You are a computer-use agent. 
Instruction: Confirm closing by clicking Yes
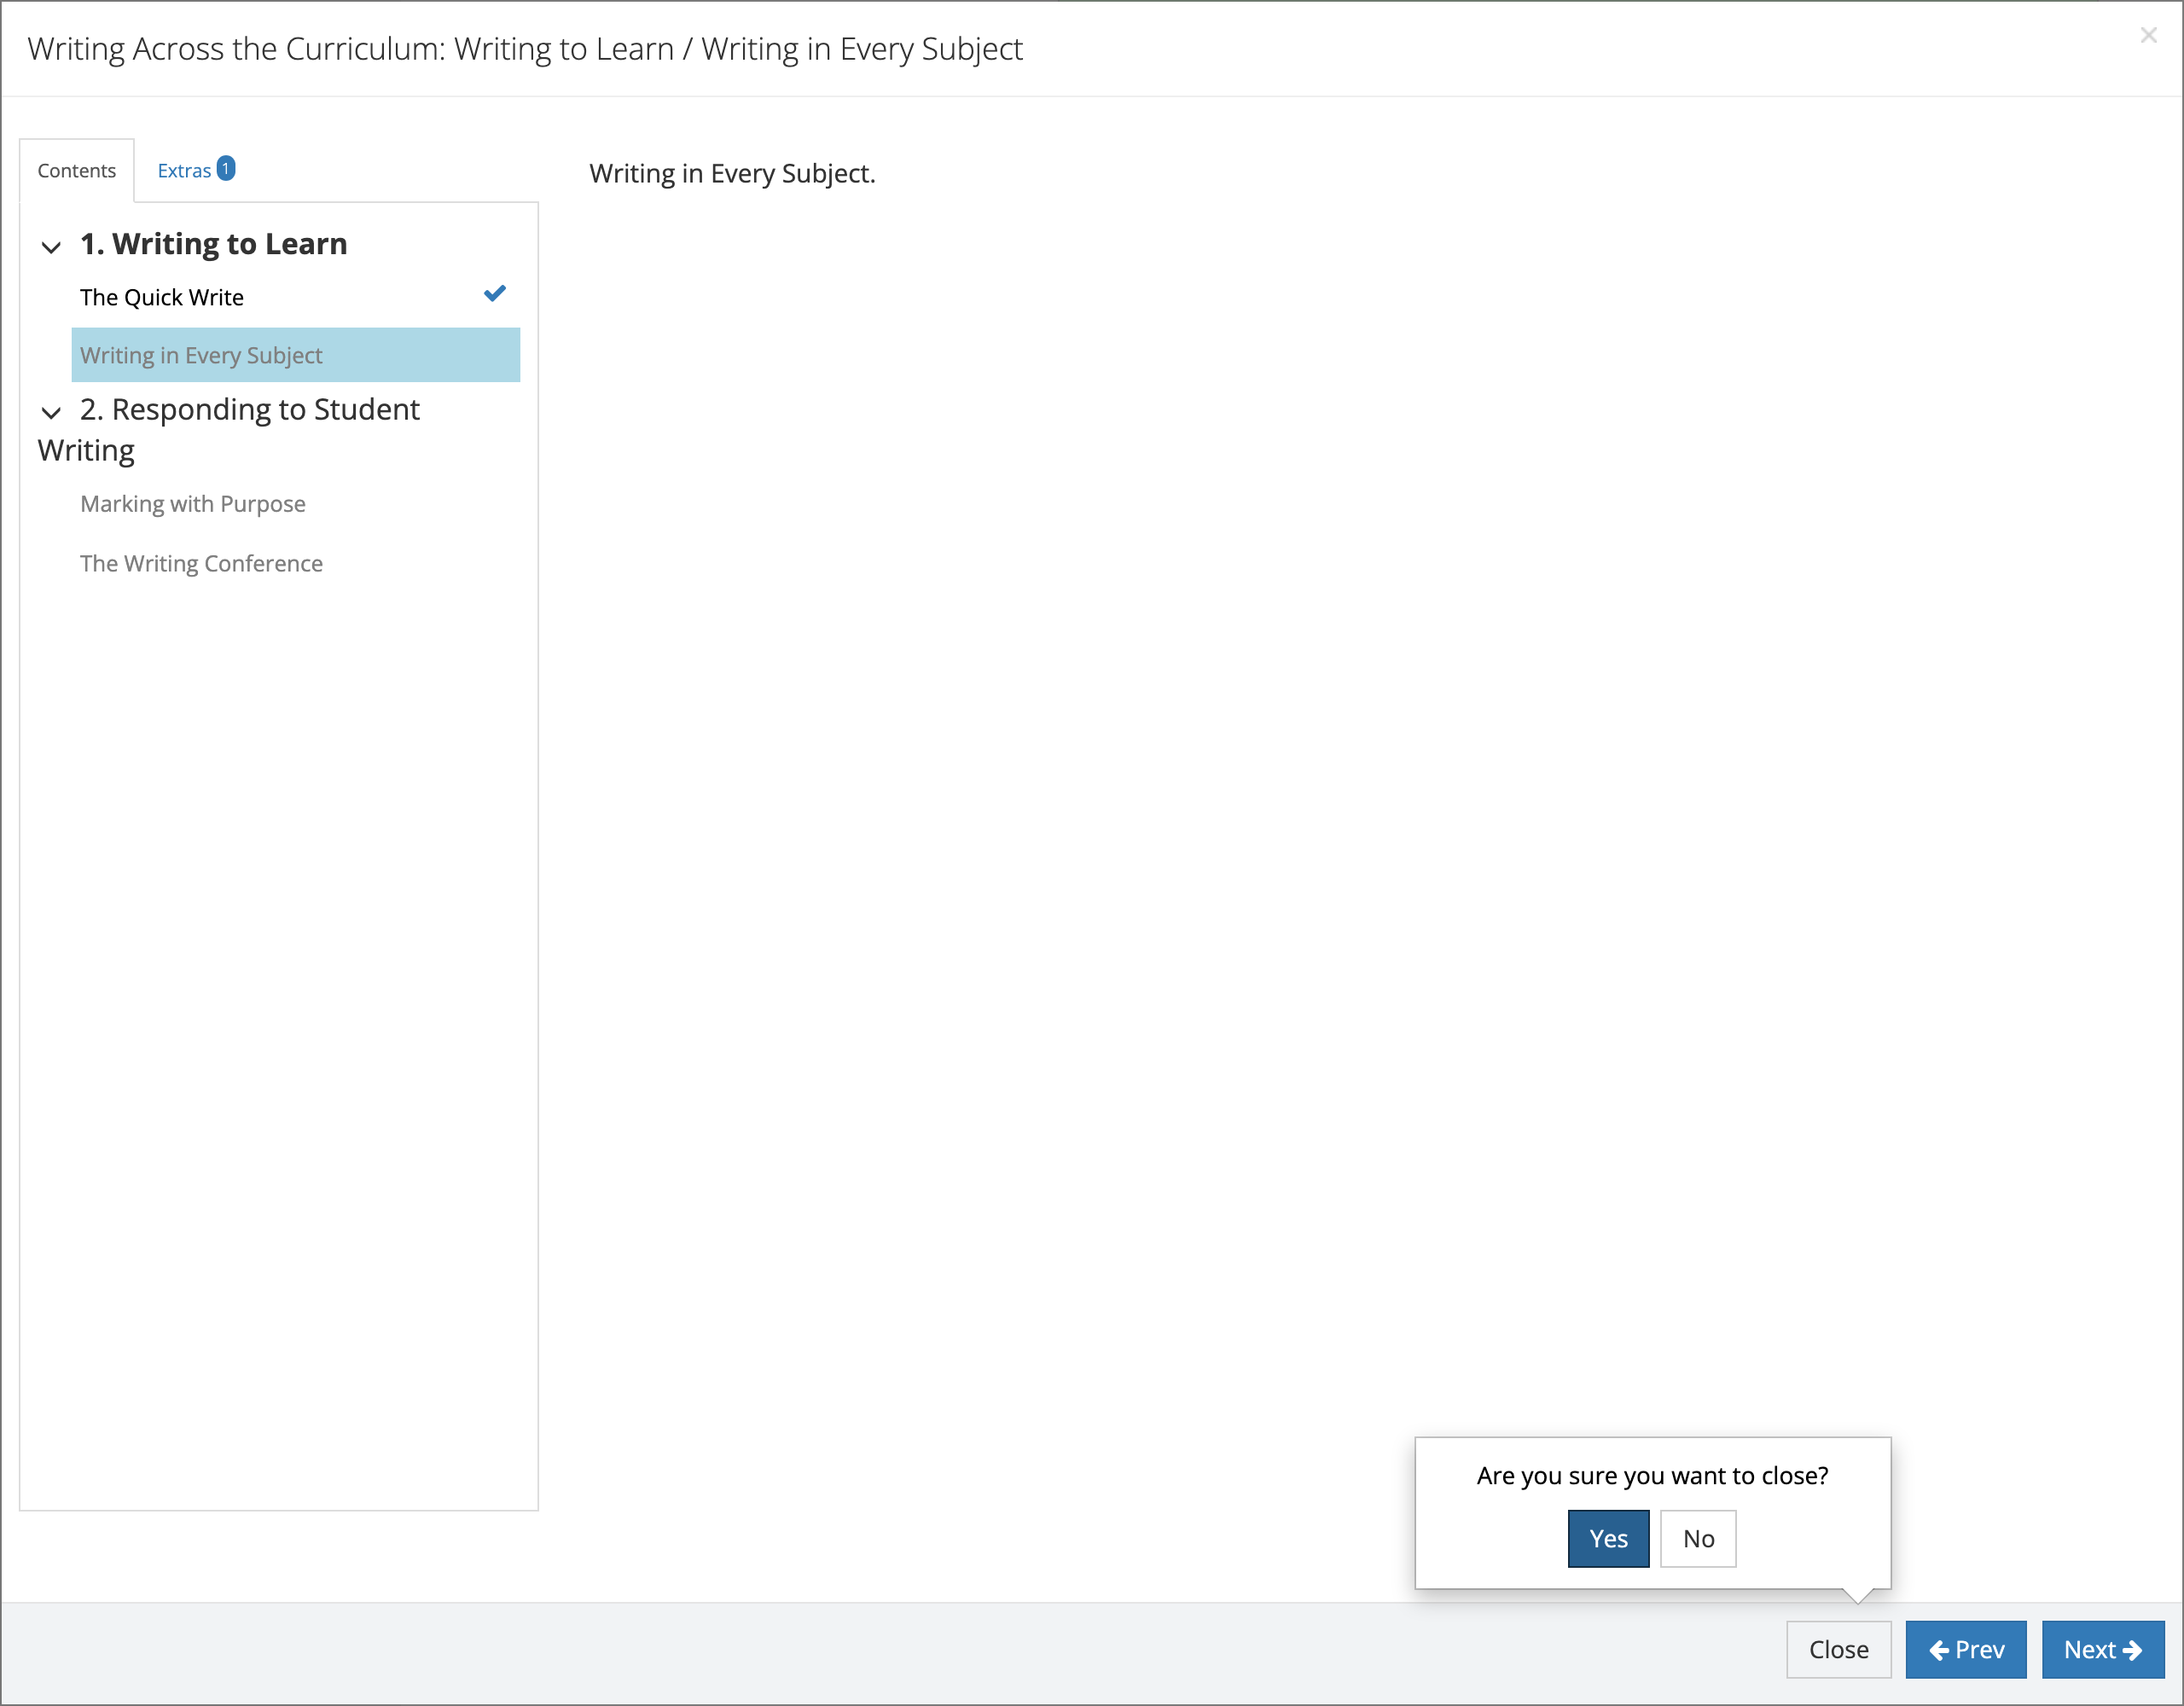click(x=1608, y=1538)
